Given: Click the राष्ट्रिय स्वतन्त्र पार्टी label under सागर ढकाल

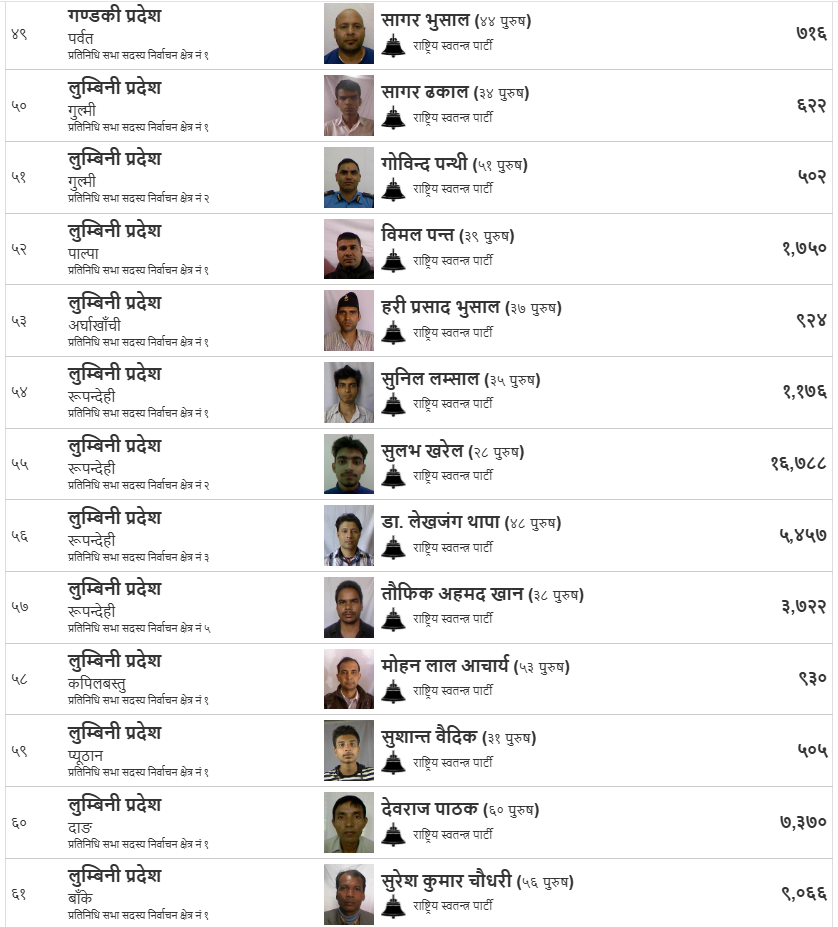Looking at the screenshot, I should [x=452, y=117].
